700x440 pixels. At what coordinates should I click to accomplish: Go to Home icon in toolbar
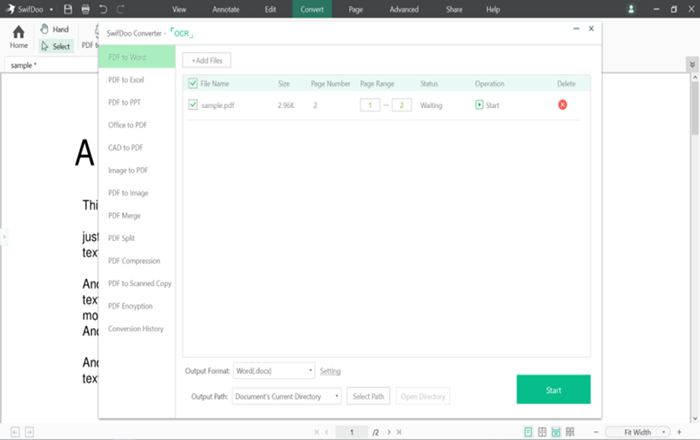[x=19, y=37]
